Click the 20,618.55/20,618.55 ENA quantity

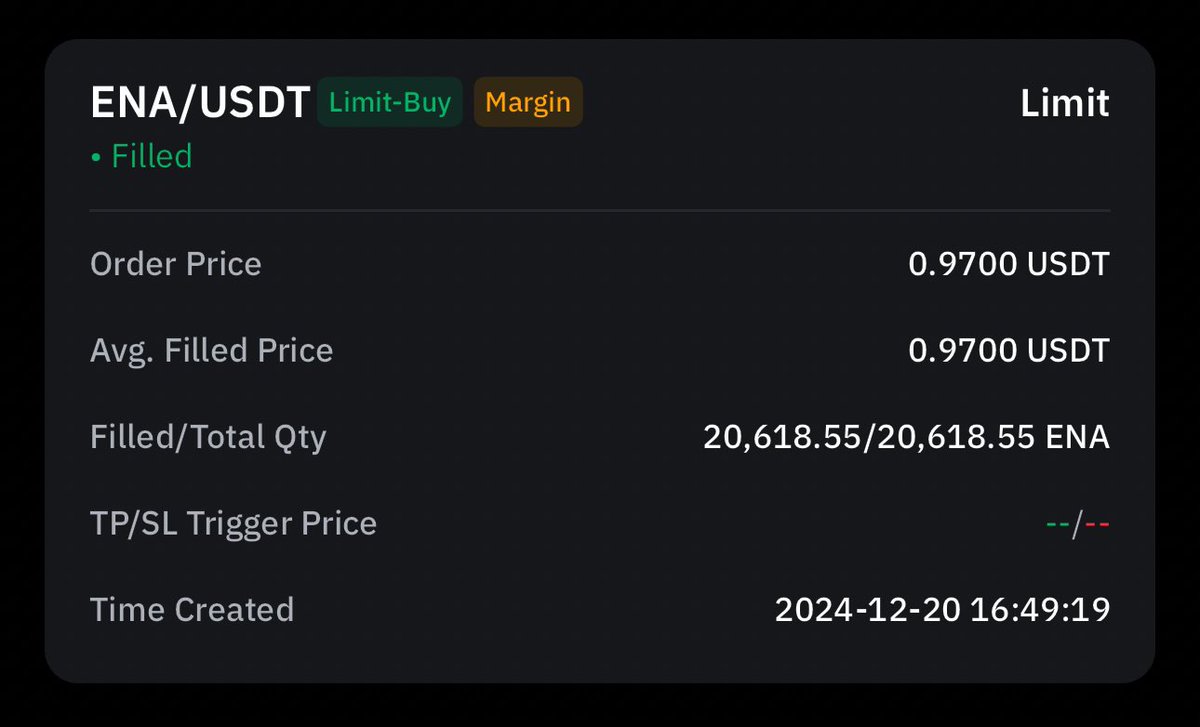[x=907, y=437]
